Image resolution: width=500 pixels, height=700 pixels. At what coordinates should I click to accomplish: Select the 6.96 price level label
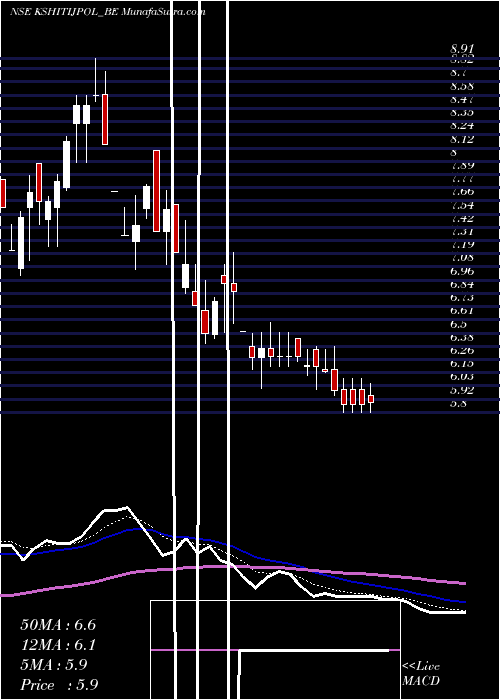462,271
